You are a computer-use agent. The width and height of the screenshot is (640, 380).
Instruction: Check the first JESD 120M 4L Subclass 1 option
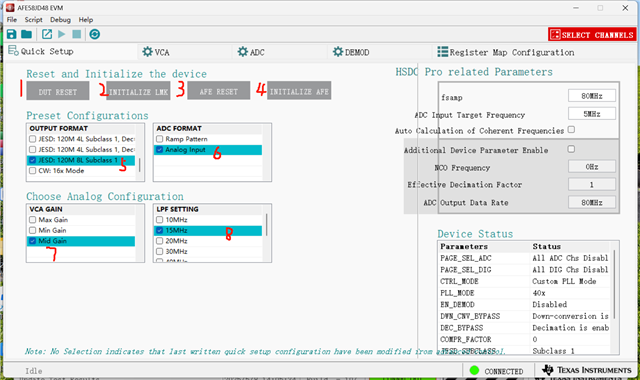pos(33,139)
